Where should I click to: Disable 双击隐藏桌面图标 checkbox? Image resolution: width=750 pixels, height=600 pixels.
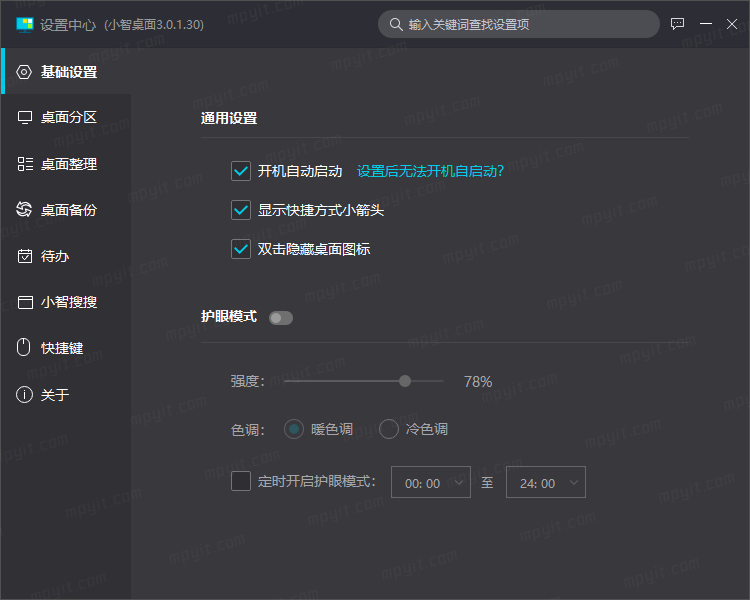(241, 249)
